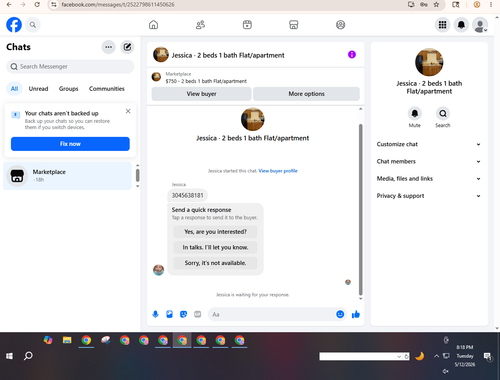Open Chats options three-dot menu

tap(108, 47)
